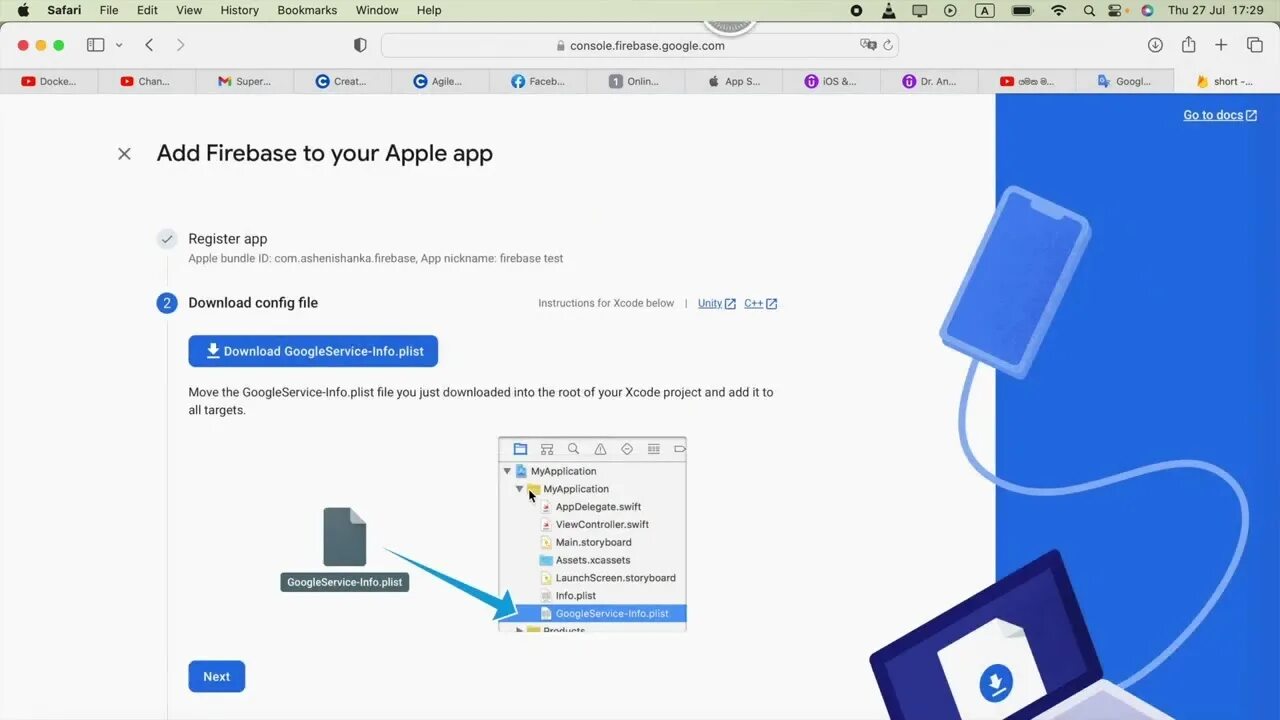Close the Add Firebase setup wizard
This screenshot has height=720, width=1280.
click(124, 154)
